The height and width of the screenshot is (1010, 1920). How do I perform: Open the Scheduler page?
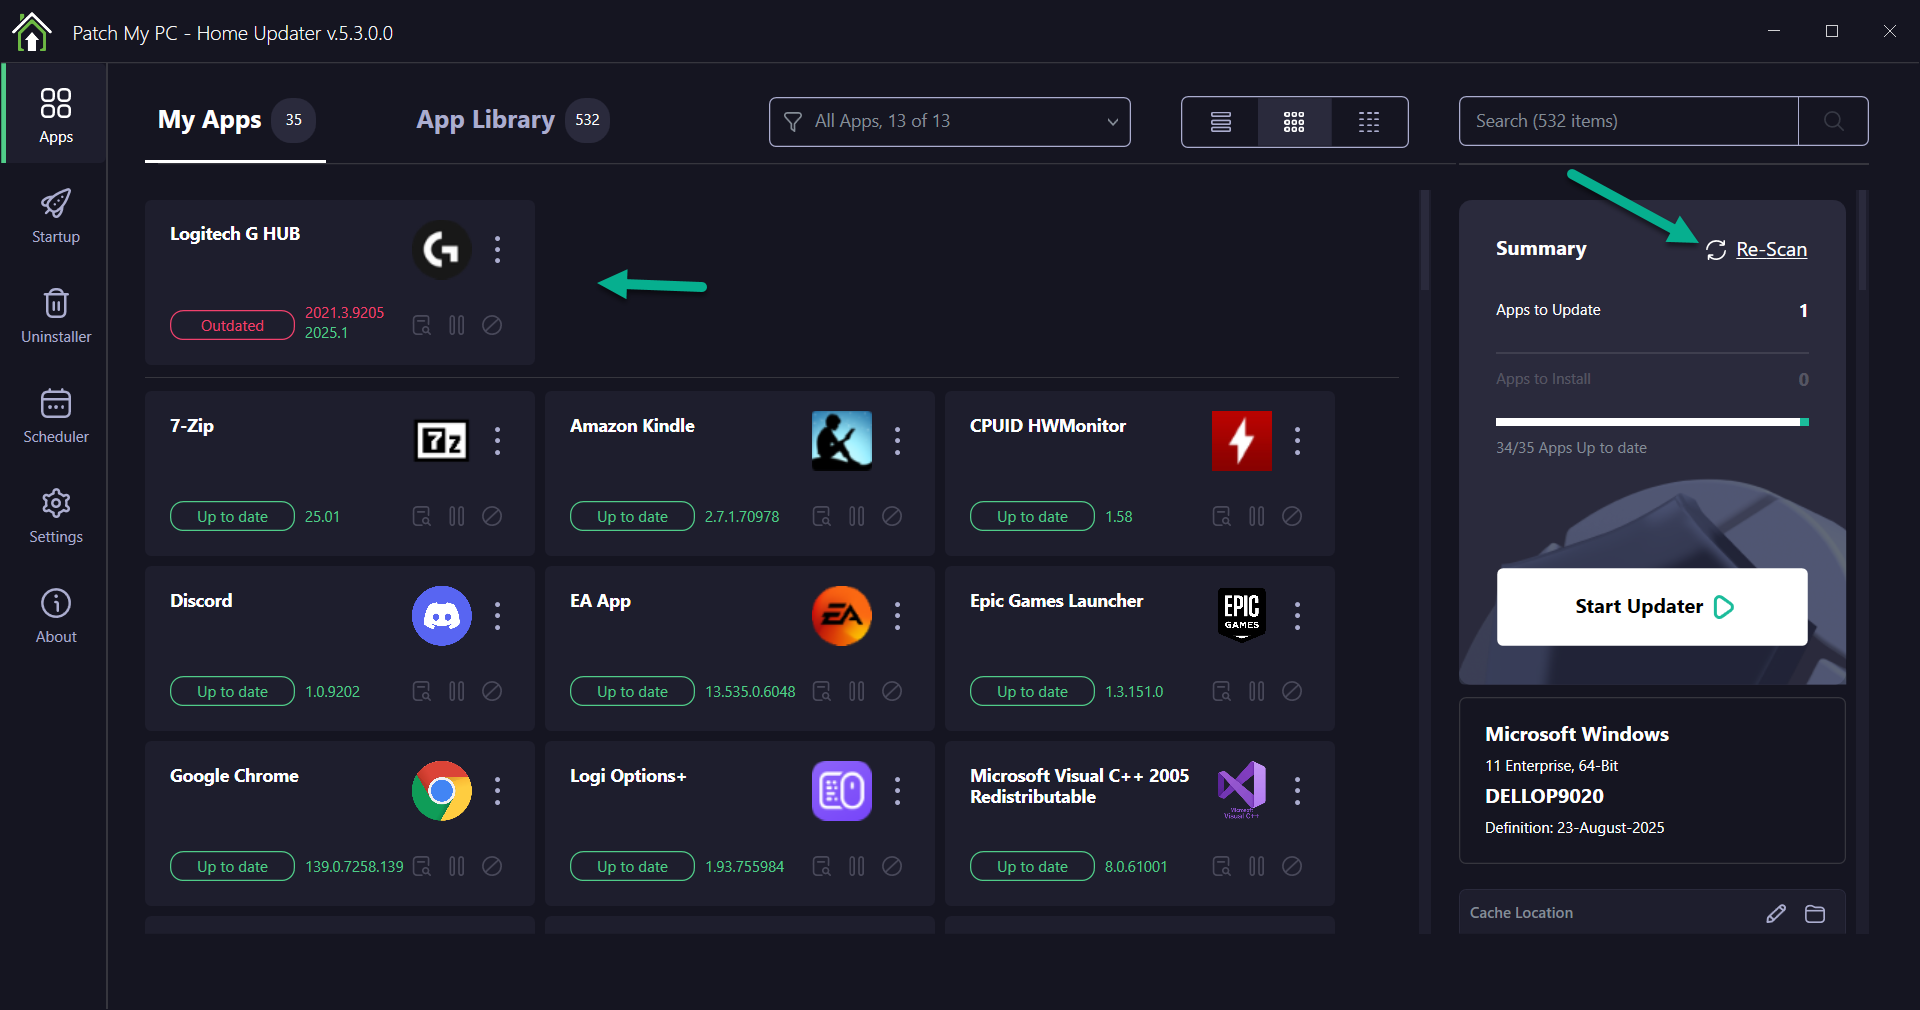(x=56, y=416)
